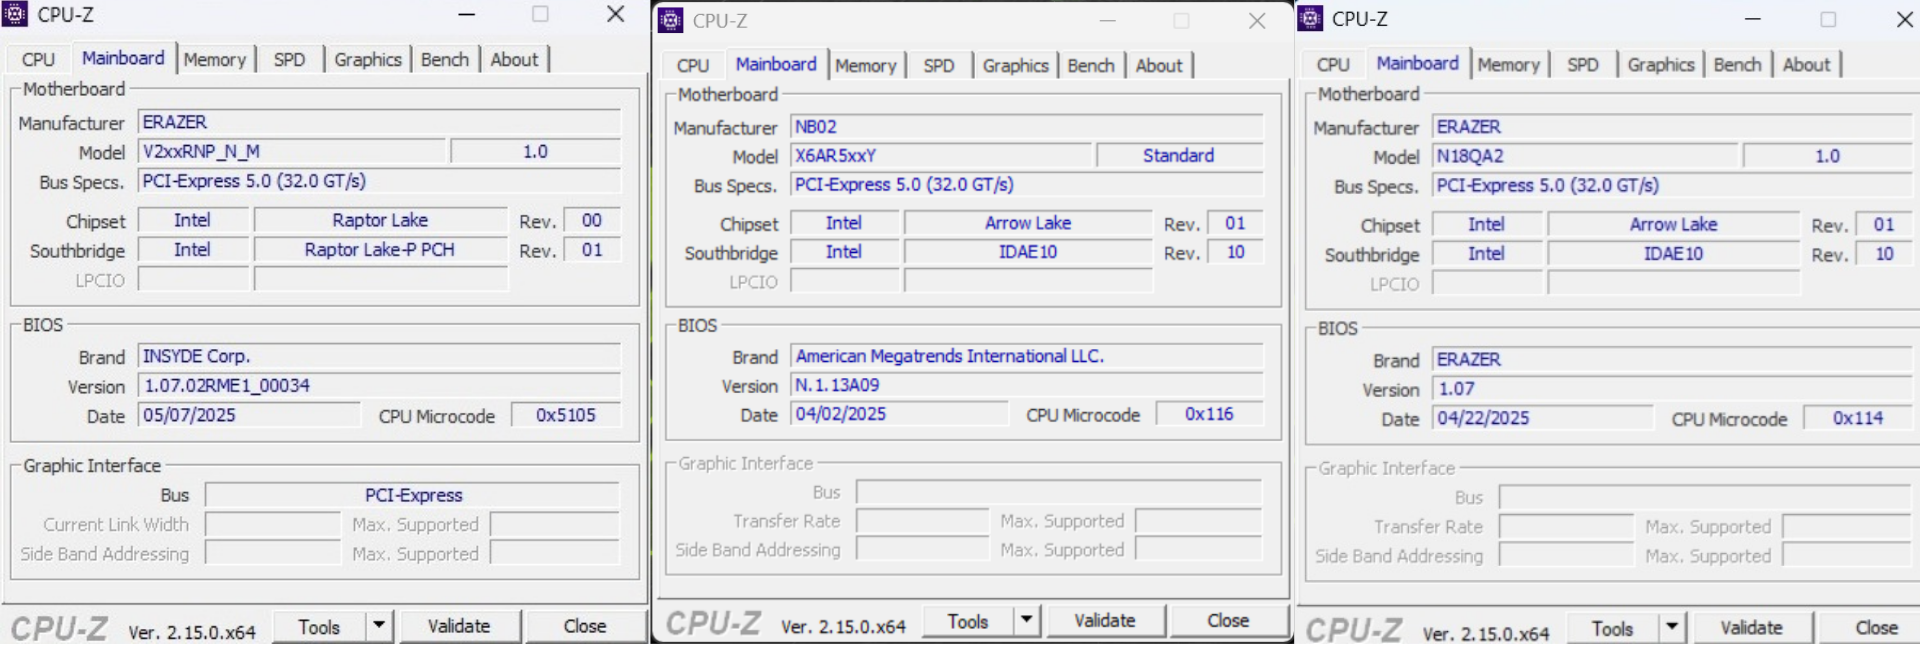Click Arrow Lake chipset in middle window
The image size is (1920, 645).
[x=1028, y=223]
